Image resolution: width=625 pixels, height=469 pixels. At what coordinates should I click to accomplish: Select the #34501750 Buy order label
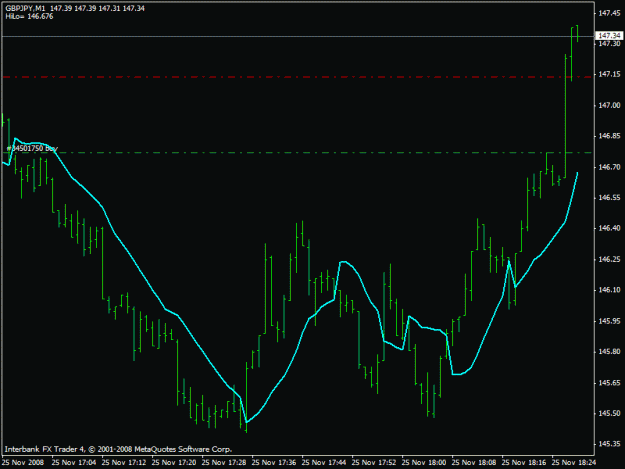coord(32,149)
